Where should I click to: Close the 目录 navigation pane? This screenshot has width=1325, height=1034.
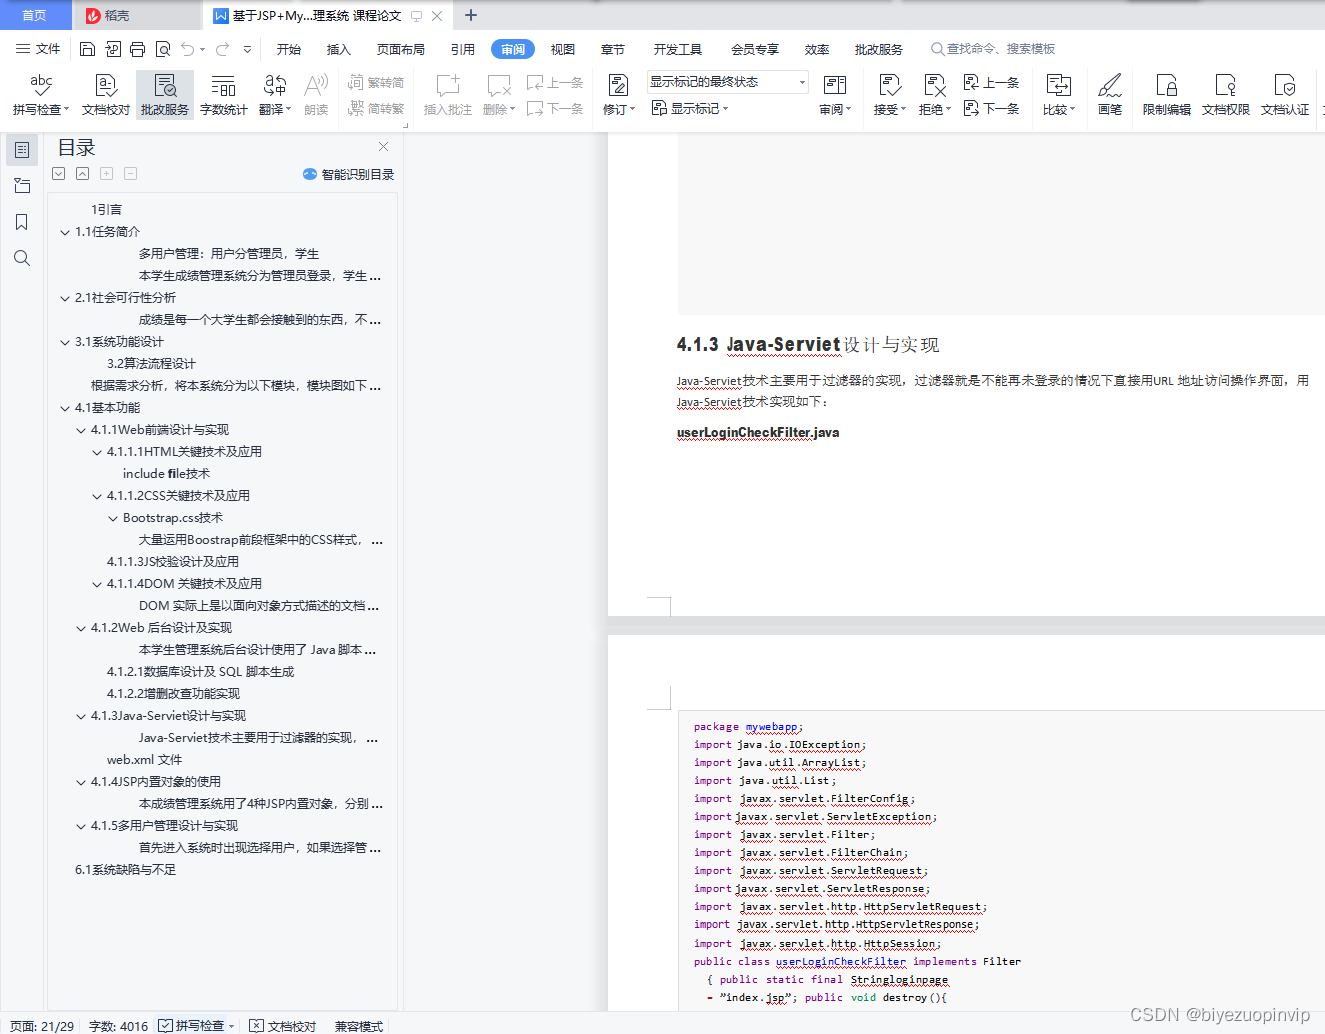[x=383, y=147]
